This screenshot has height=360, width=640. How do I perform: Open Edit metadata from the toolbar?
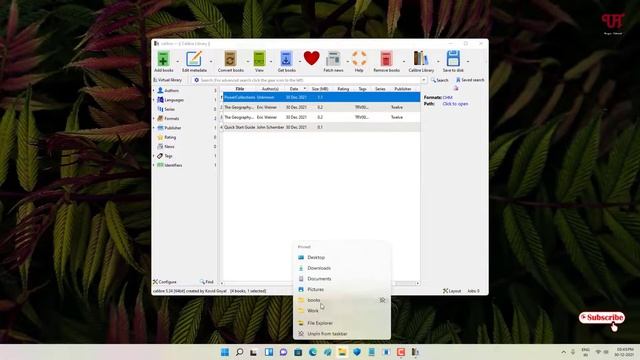pyautogui.click(x=194, y=59)
